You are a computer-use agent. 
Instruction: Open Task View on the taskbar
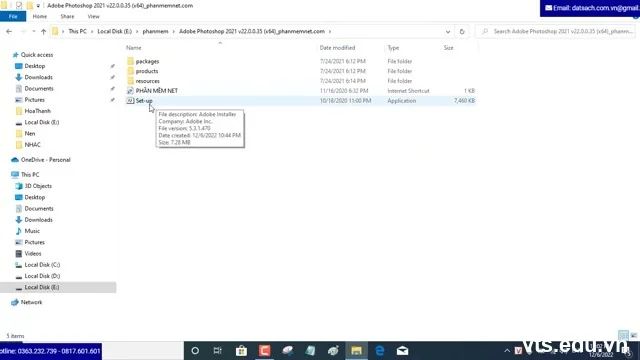[x=218, y=351]
